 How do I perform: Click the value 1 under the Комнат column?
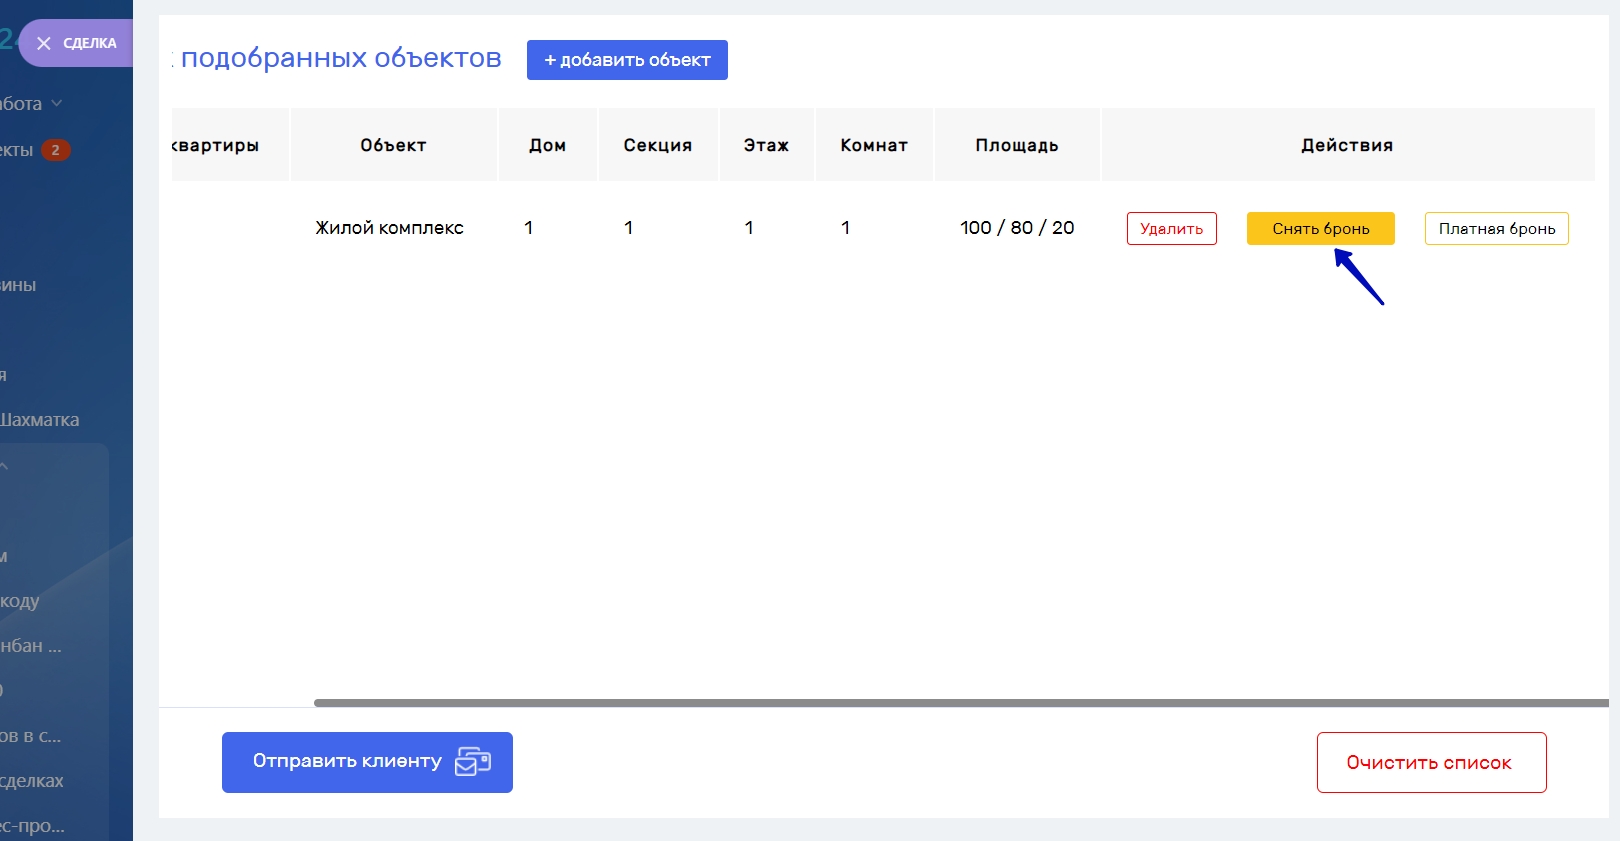pyautogui.click(x=846, y=228)
